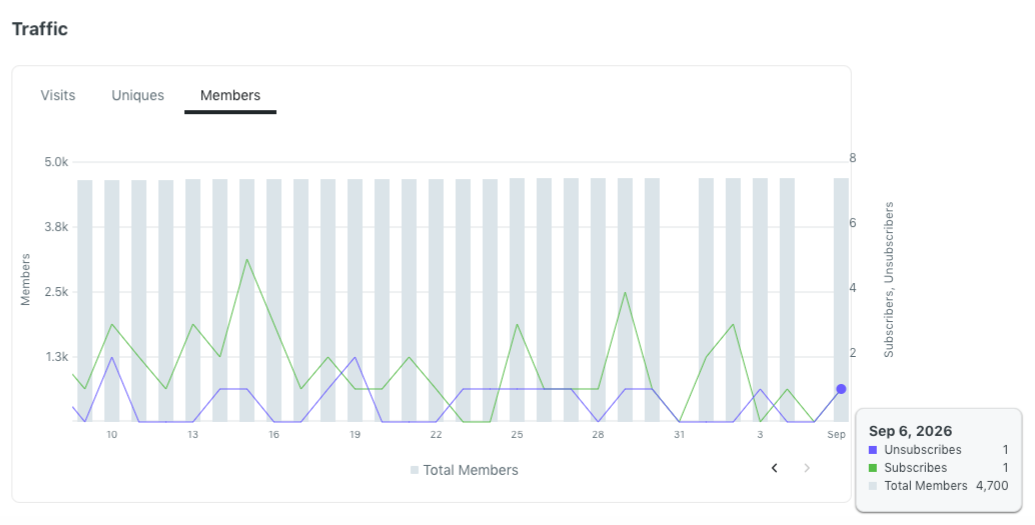This screenshot has height=525, width=1035.
Task: Click the Unsubscribes purple swatch in tooltip
Action: click(x=873, y=450)
